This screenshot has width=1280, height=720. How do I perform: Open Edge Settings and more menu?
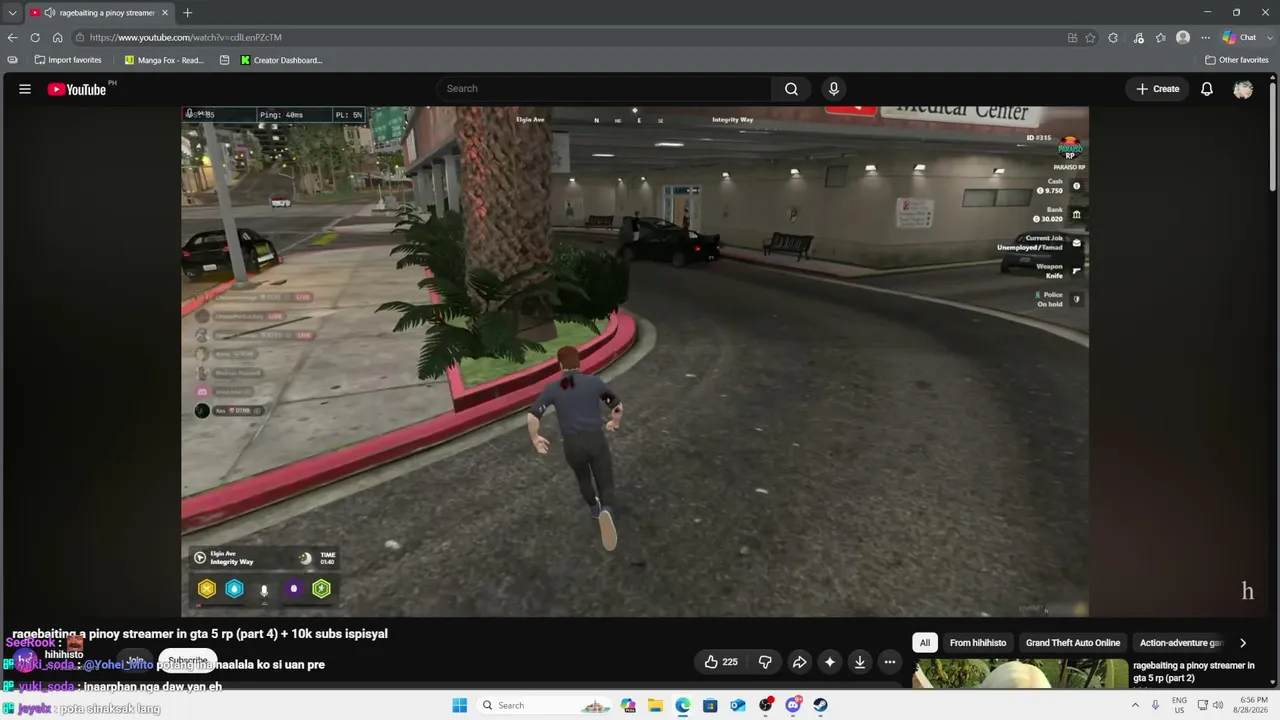coord(1205,37)
